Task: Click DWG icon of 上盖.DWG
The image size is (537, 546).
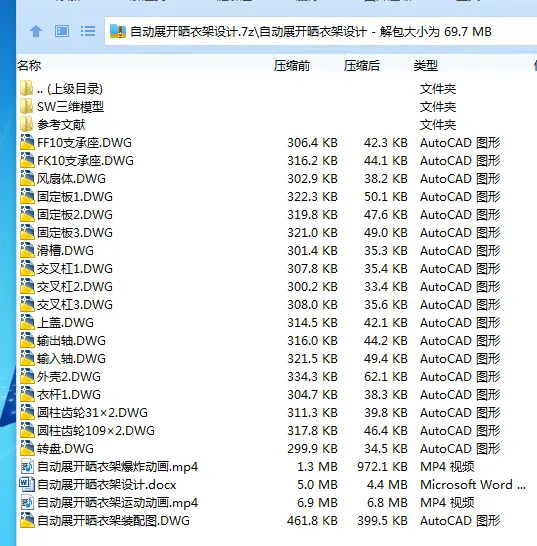Action: pyautogui.click(x=27, y=322)
